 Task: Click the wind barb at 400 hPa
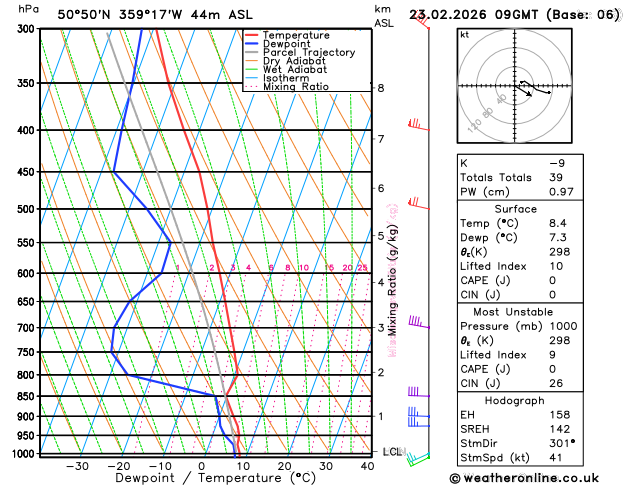pos(419,125)
